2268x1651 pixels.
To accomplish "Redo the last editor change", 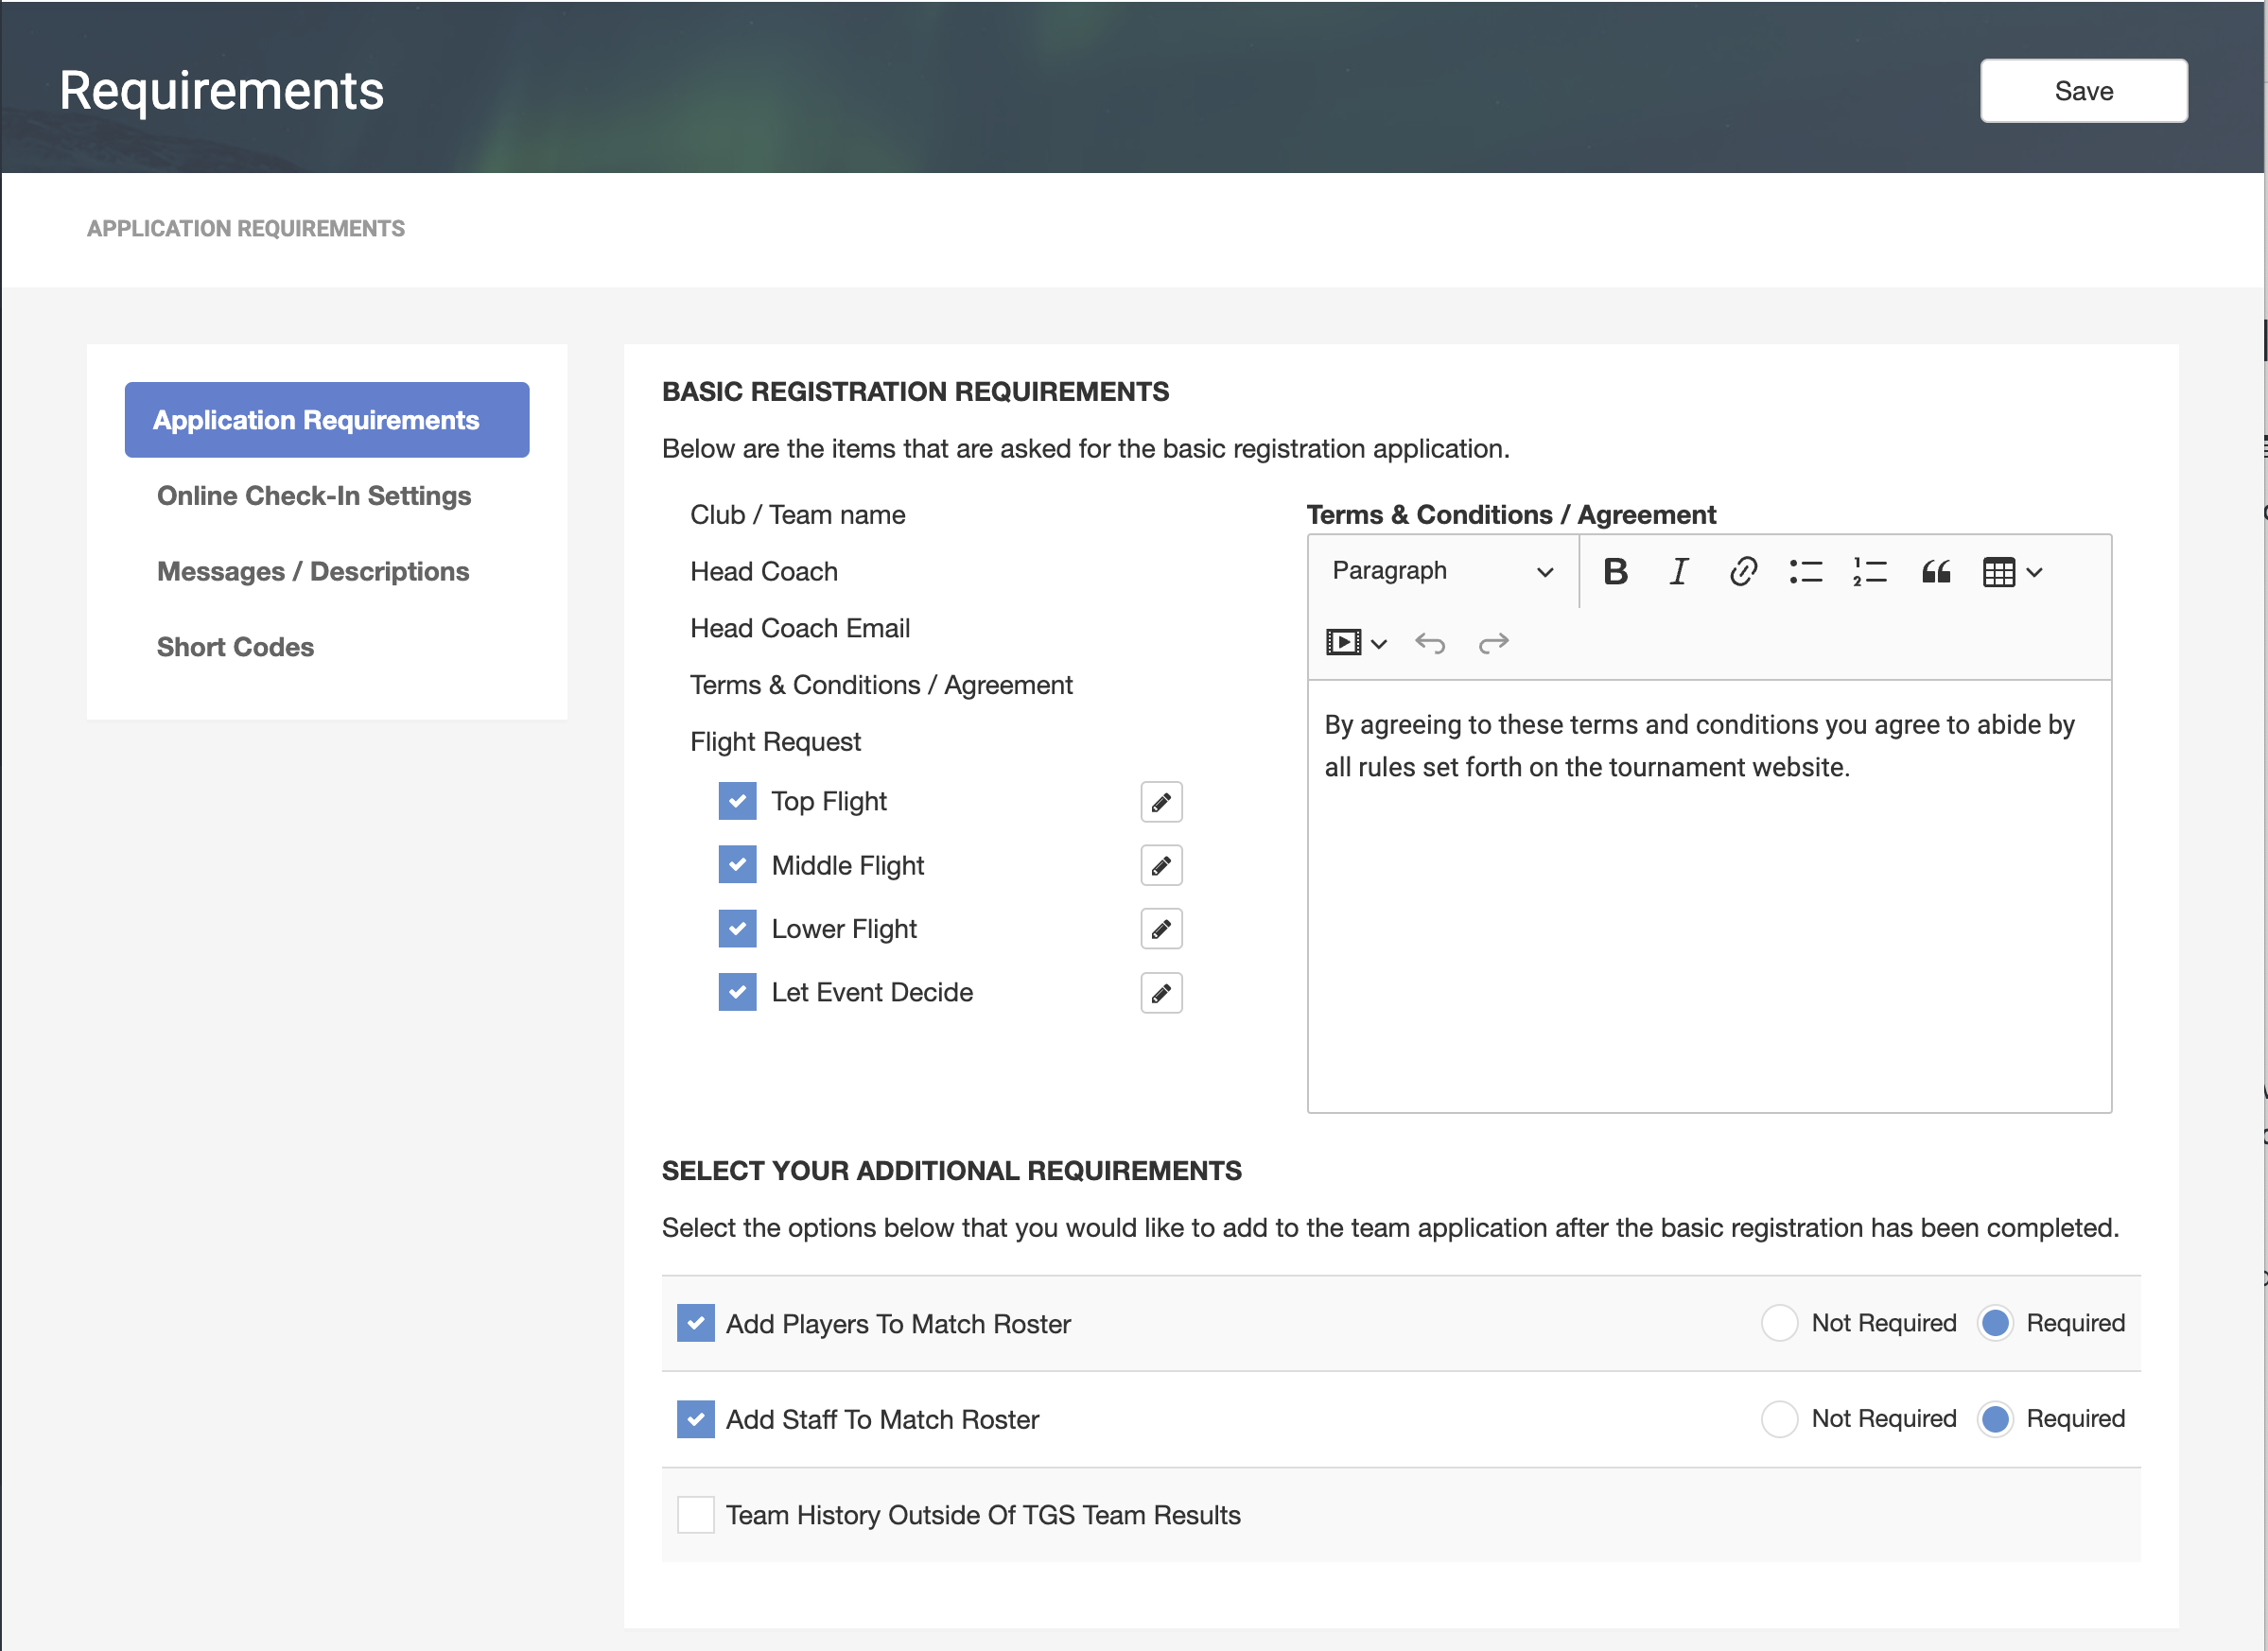I will [1493, 642].
